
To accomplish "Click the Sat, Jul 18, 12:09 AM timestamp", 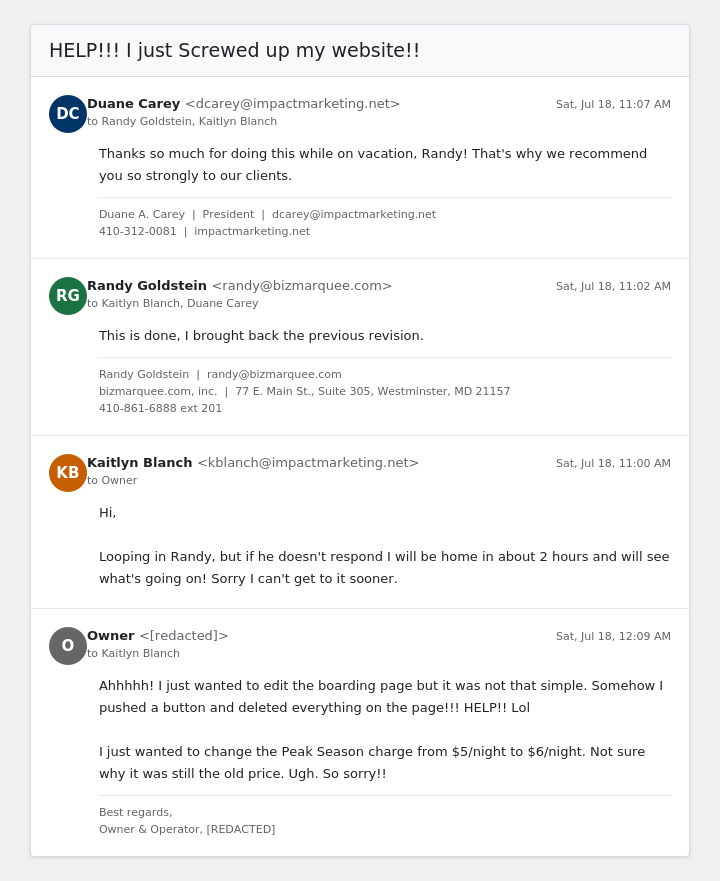I will click(x=613, y=637).
